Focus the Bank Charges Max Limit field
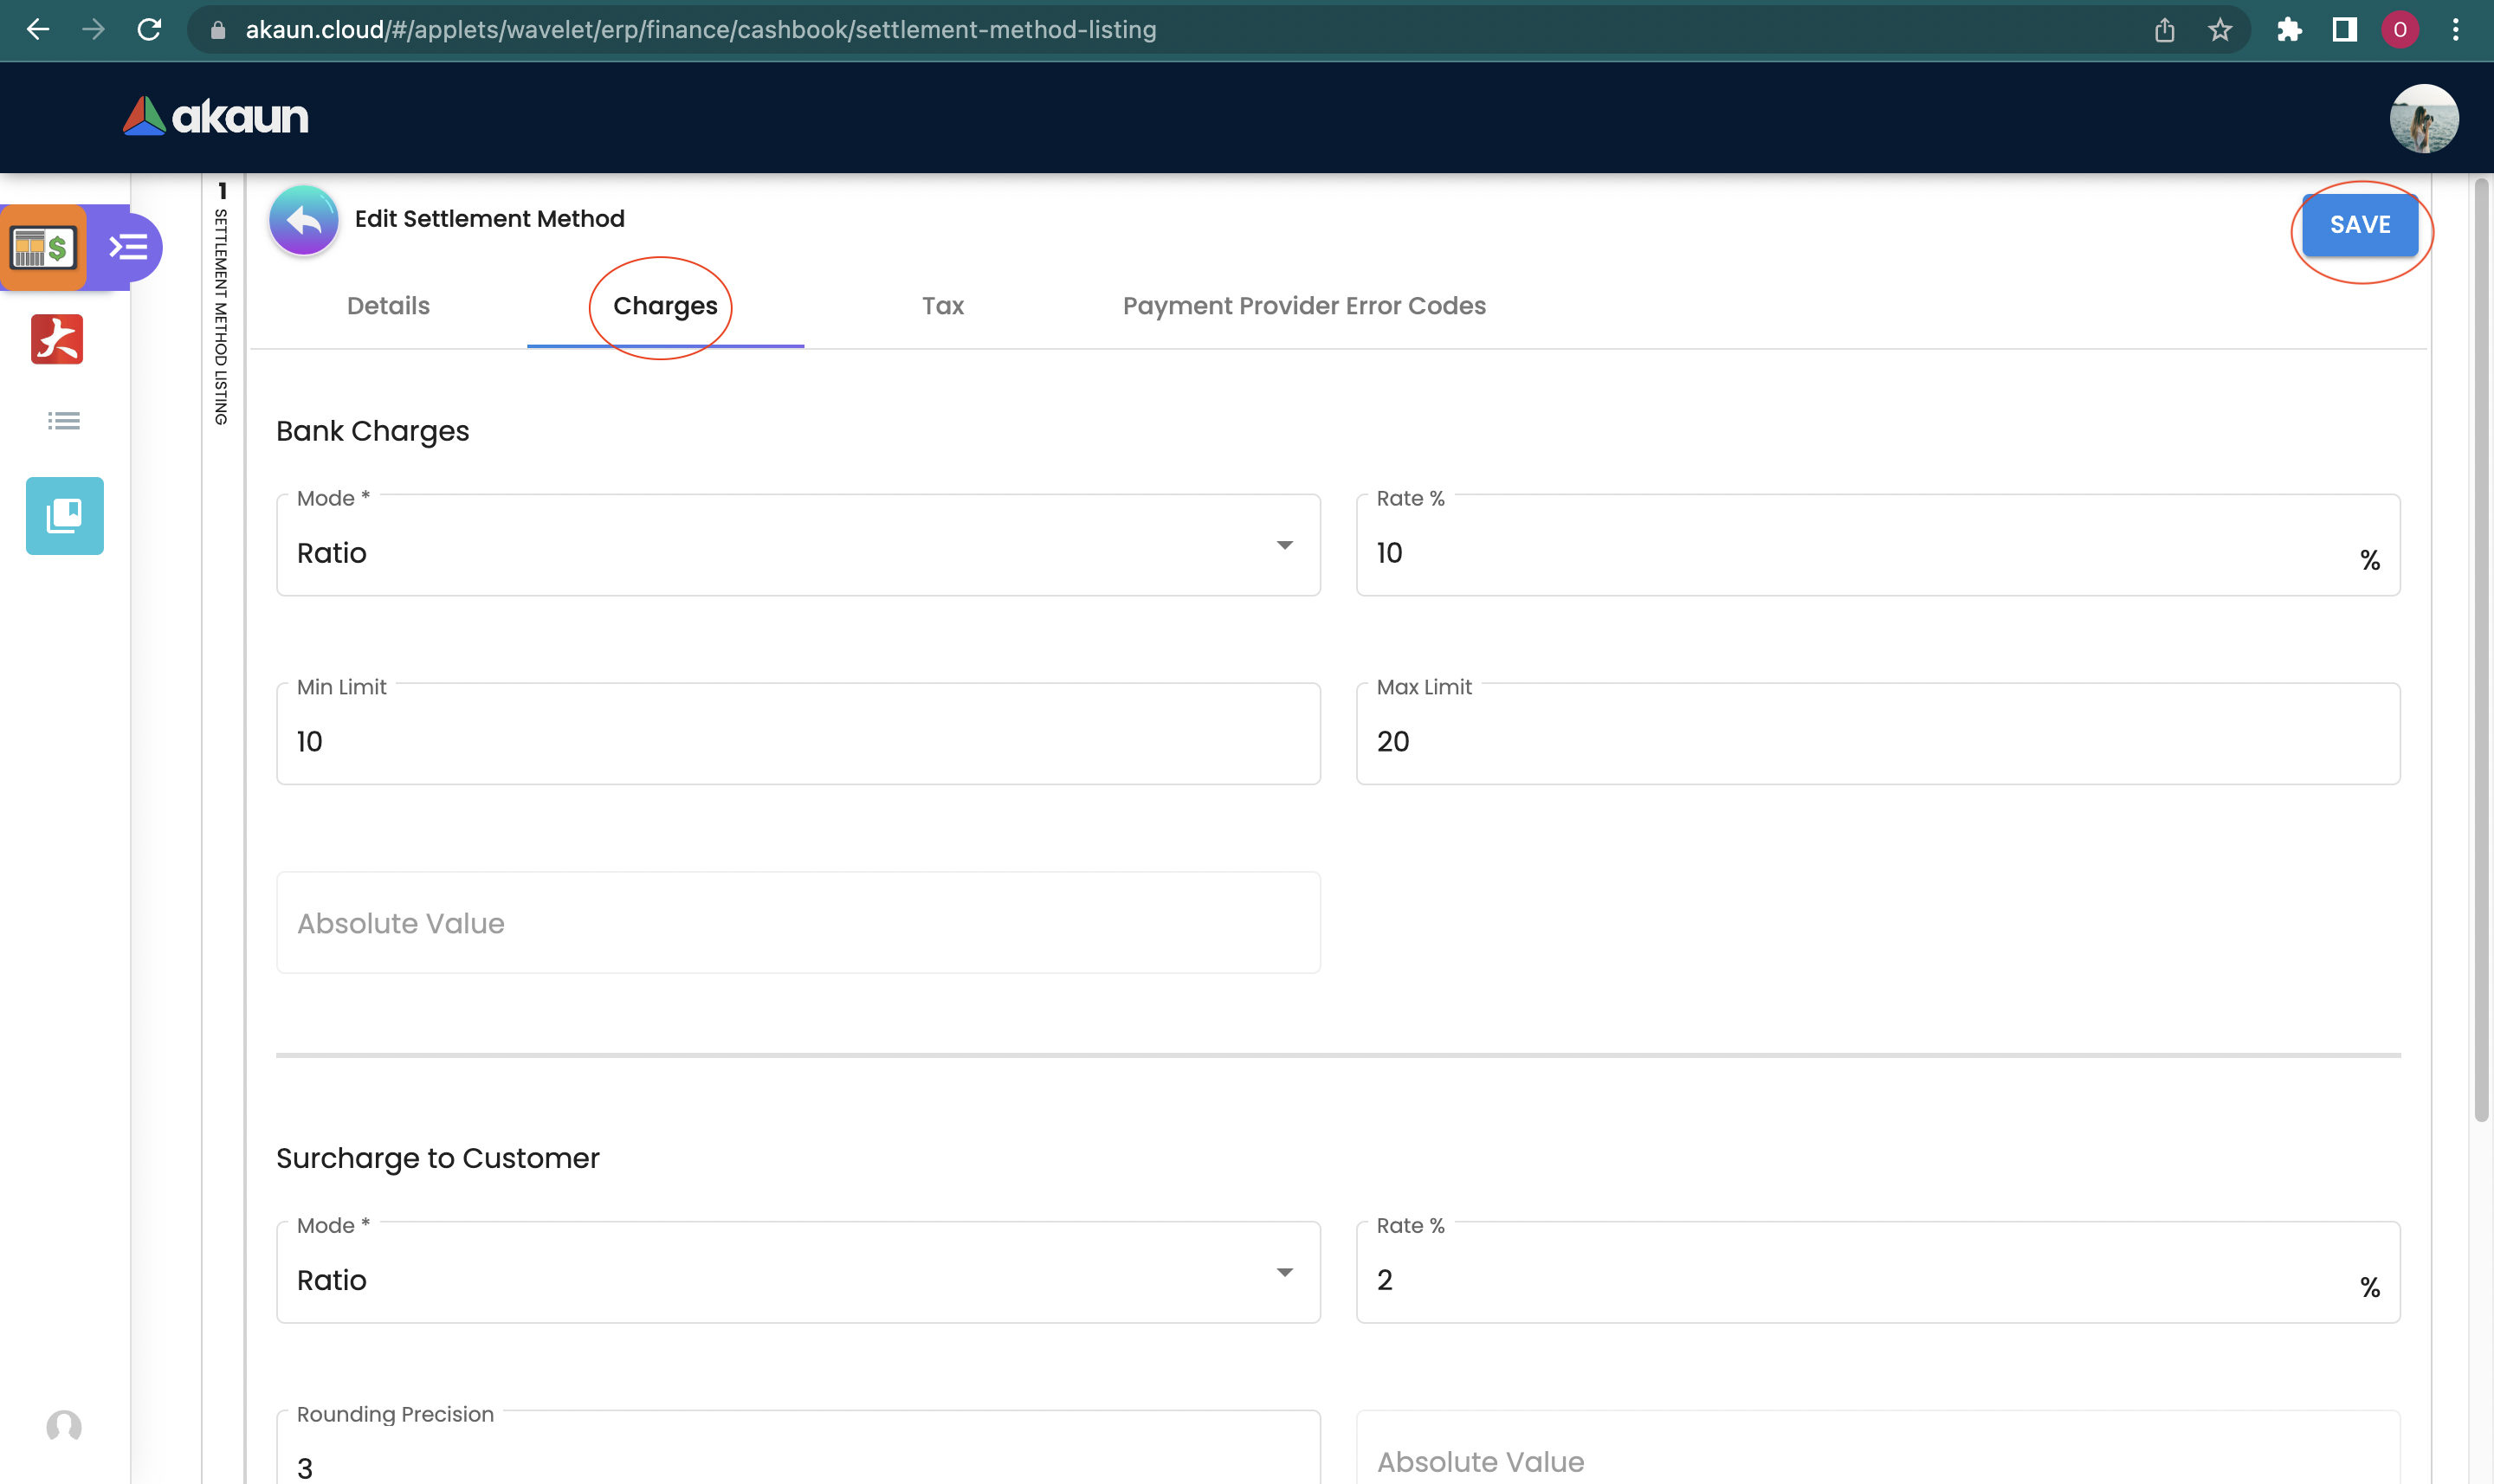The width and height of the screenshot is (2494, 1484). pos(1877,741)
